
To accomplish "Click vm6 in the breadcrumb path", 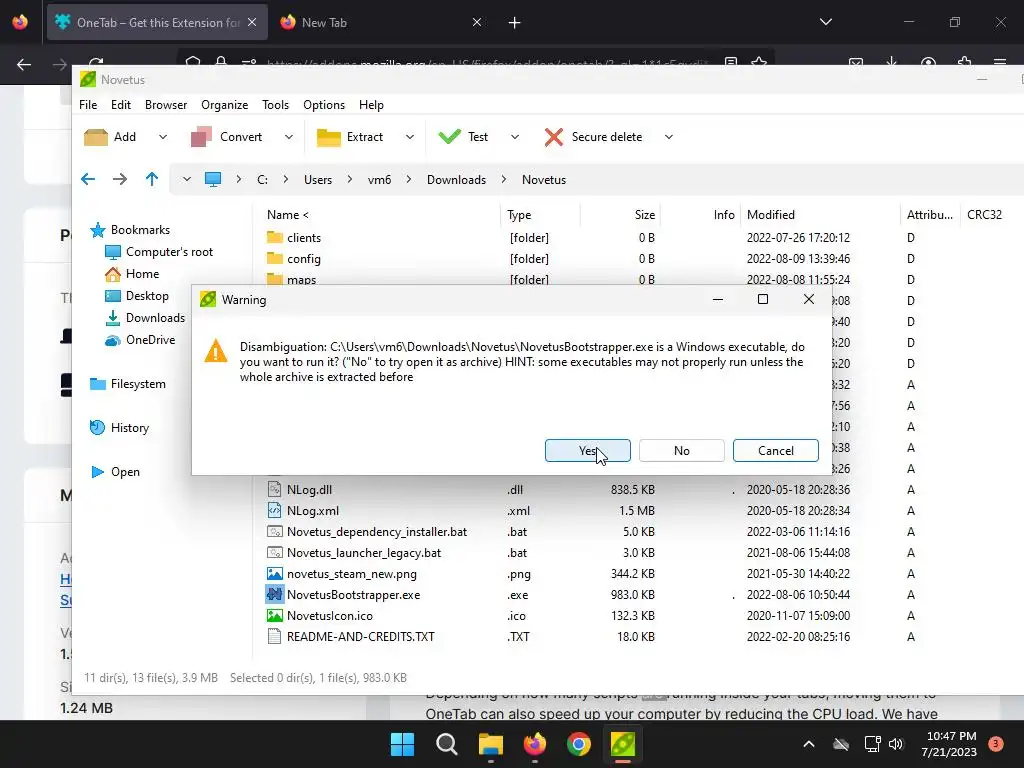I will coord(379,180).
